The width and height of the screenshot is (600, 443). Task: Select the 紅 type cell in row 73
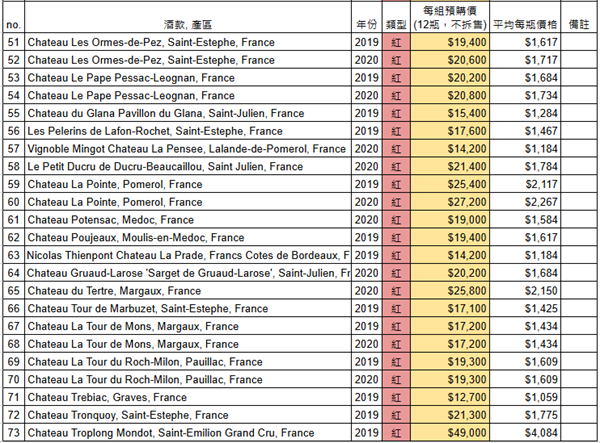coord(396,433)
